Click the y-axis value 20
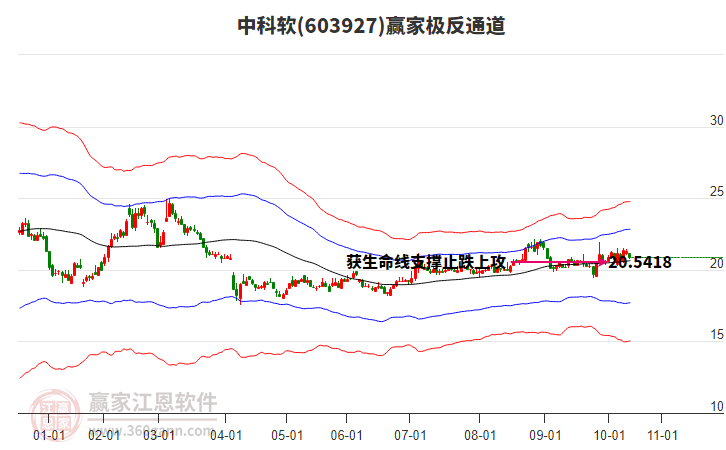The height and width of the screenshot is (450, 726). (717, 263)
